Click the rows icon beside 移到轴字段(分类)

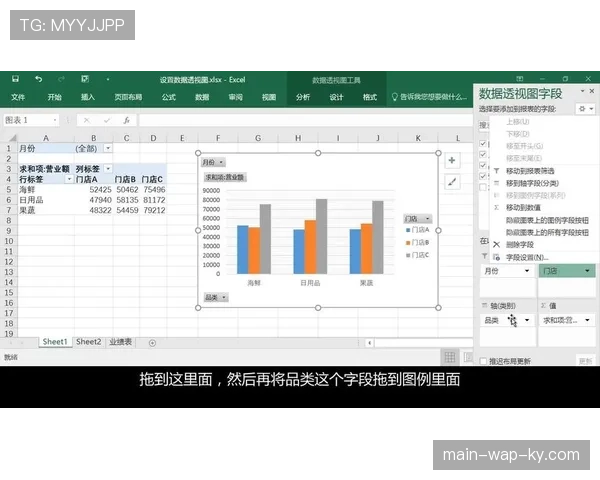click(496, 183)
